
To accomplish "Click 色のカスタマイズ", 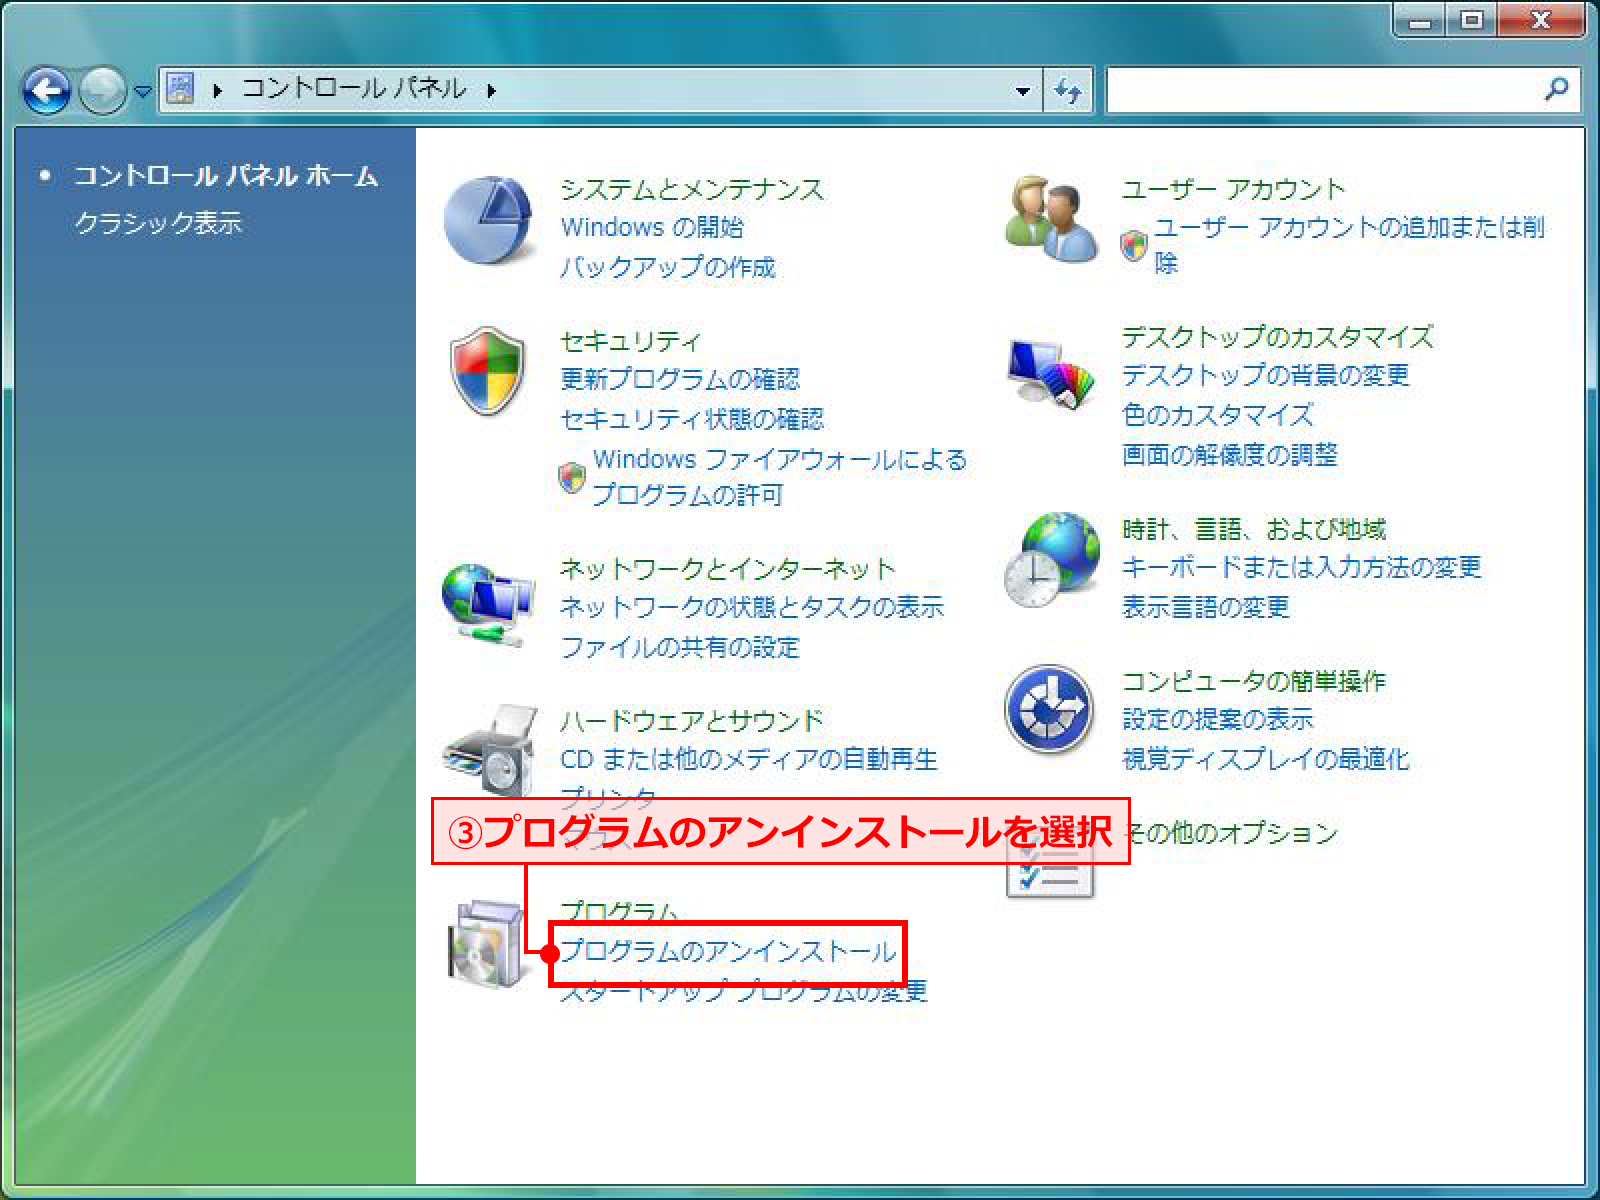I will click(x=1217, y=415).
